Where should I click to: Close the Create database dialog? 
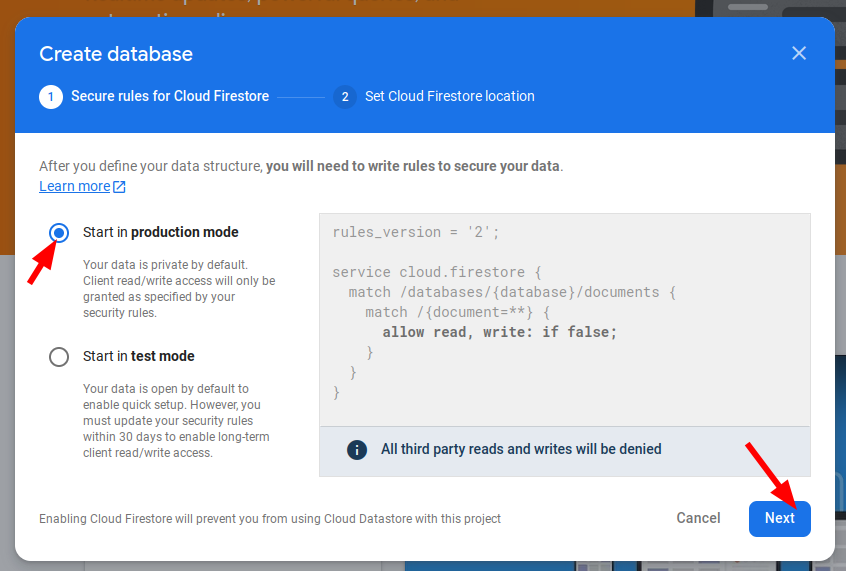[x=799, y=53]
